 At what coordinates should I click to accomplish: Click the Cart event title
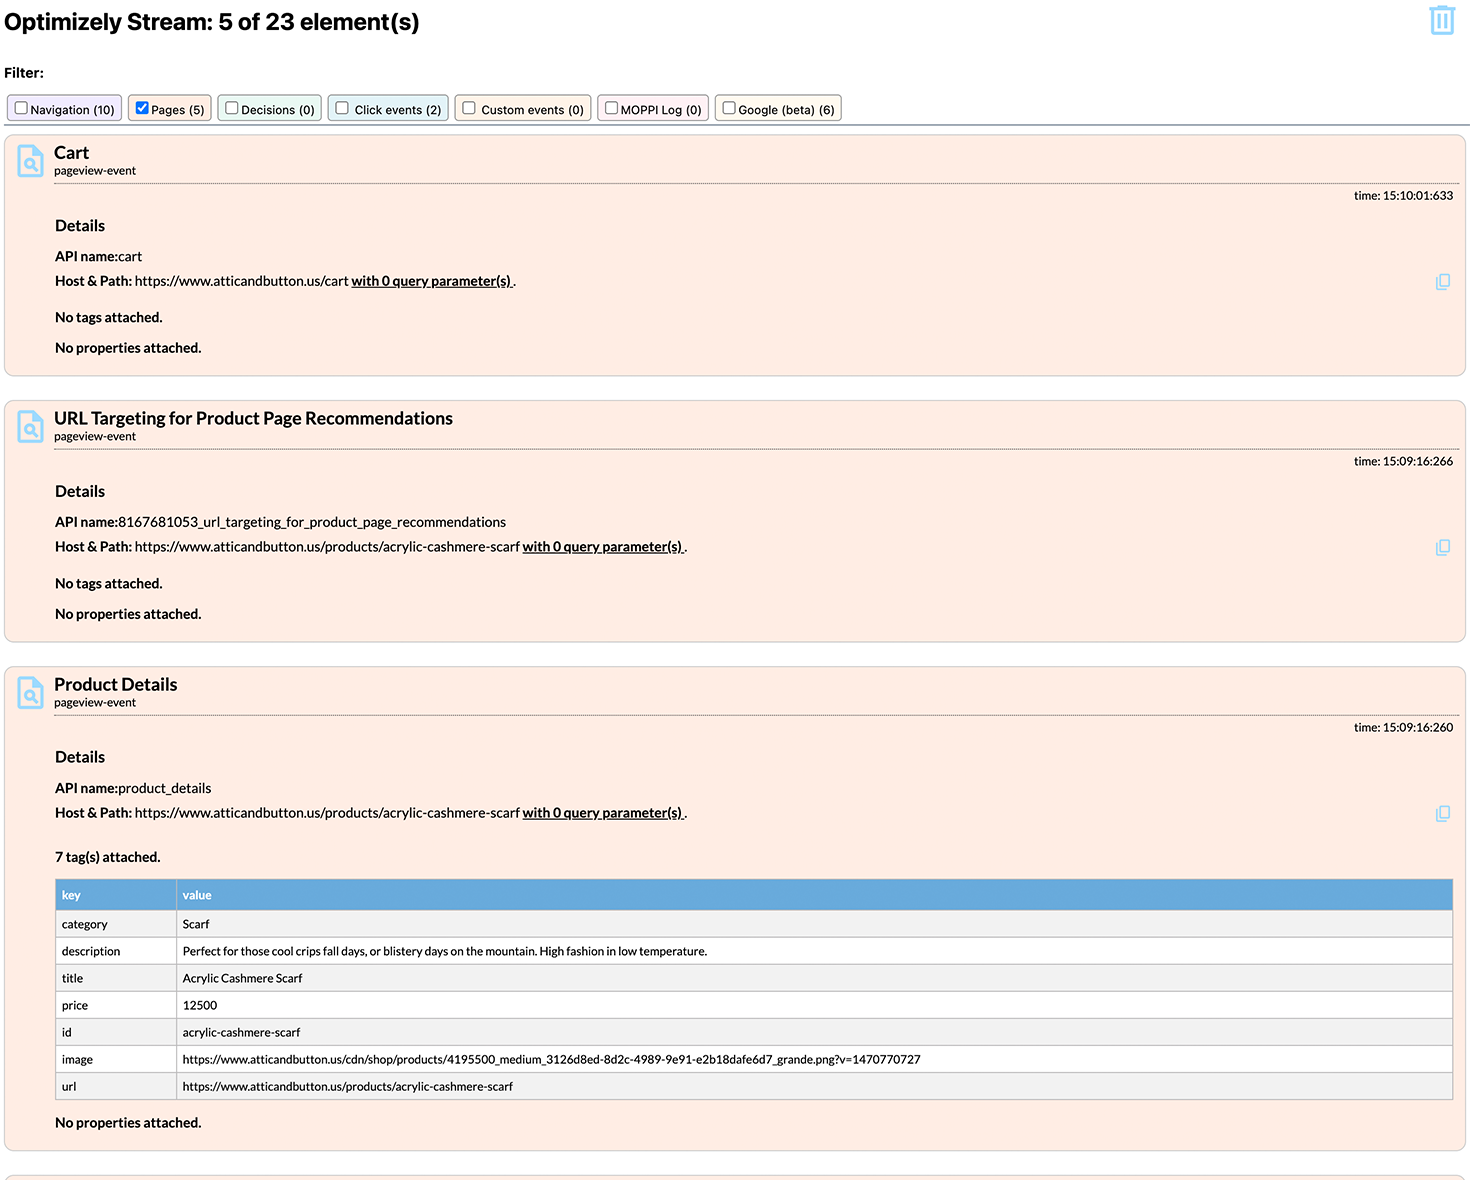click(71, 153)
